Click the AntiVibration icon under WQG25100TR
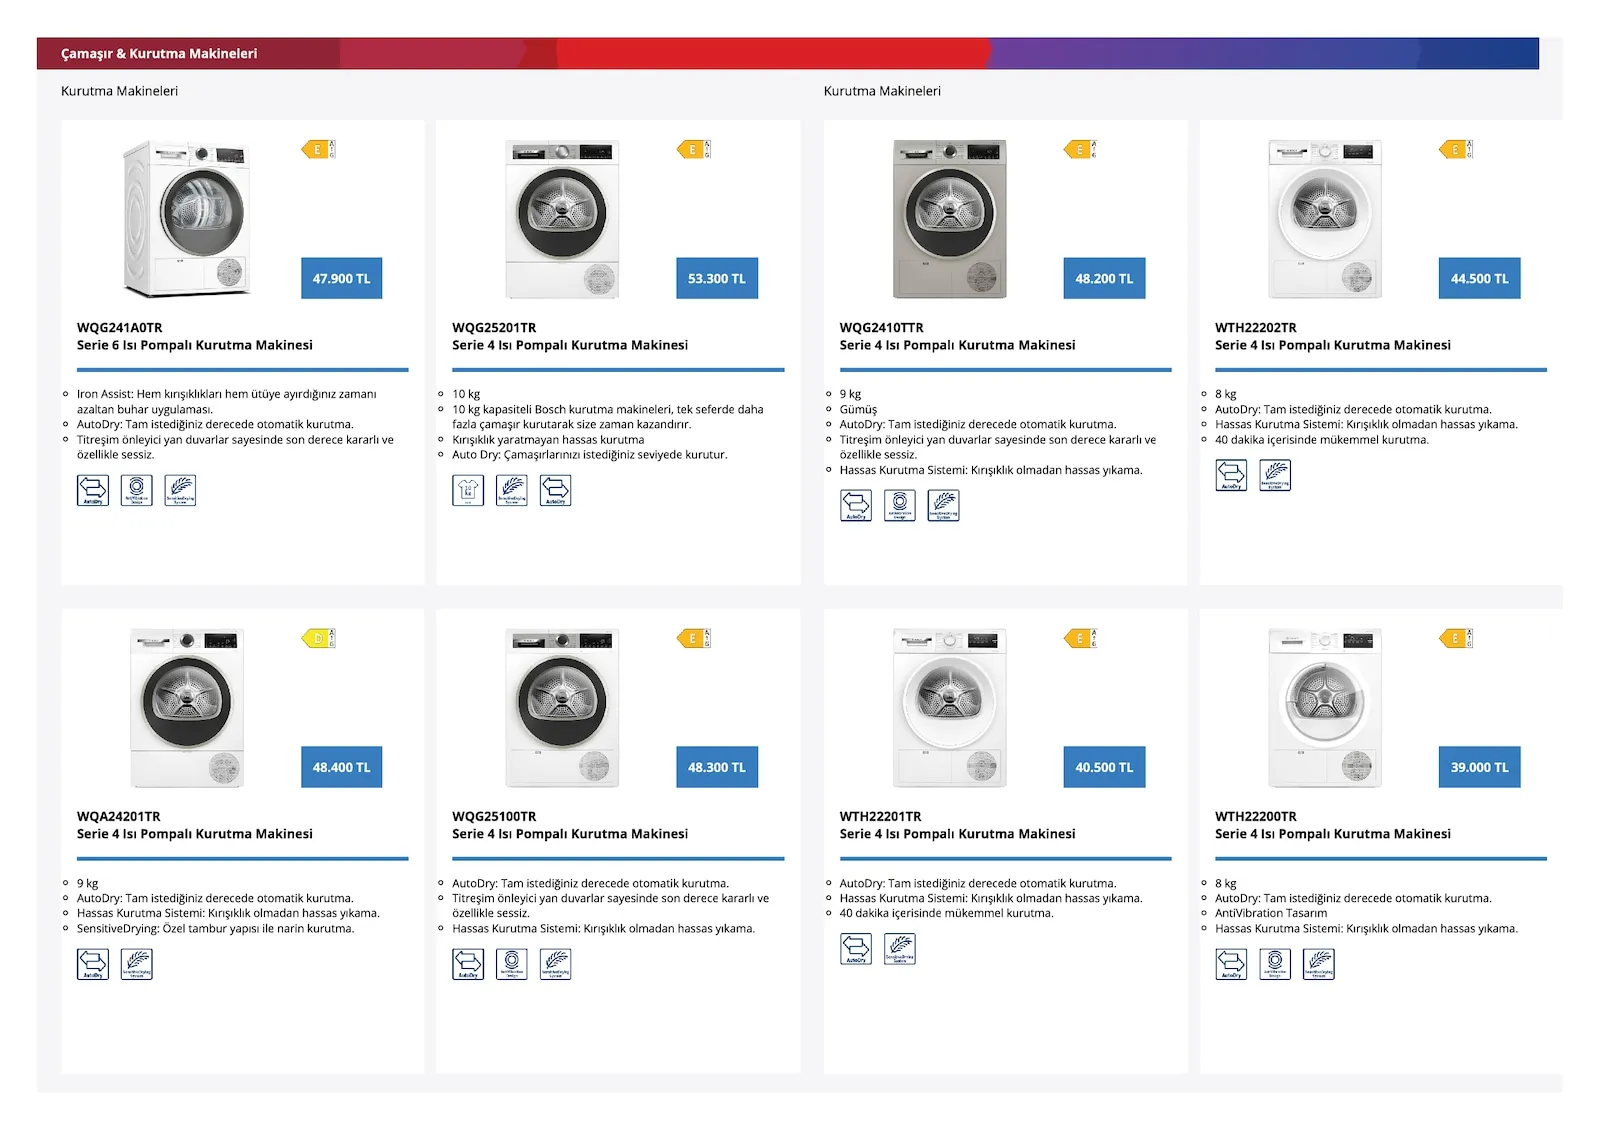Image resolution: width=1600 pixels, height=1131 pixels. [x=512, y=964]
